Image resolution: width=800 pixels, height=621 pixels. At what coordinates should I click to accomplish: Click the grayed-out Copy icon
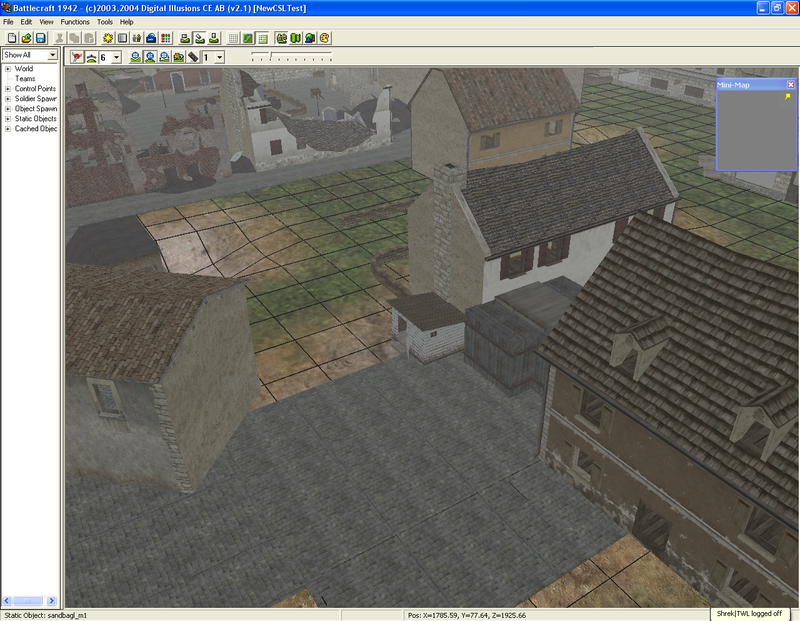pyautogui.click(x=74, y=38)
